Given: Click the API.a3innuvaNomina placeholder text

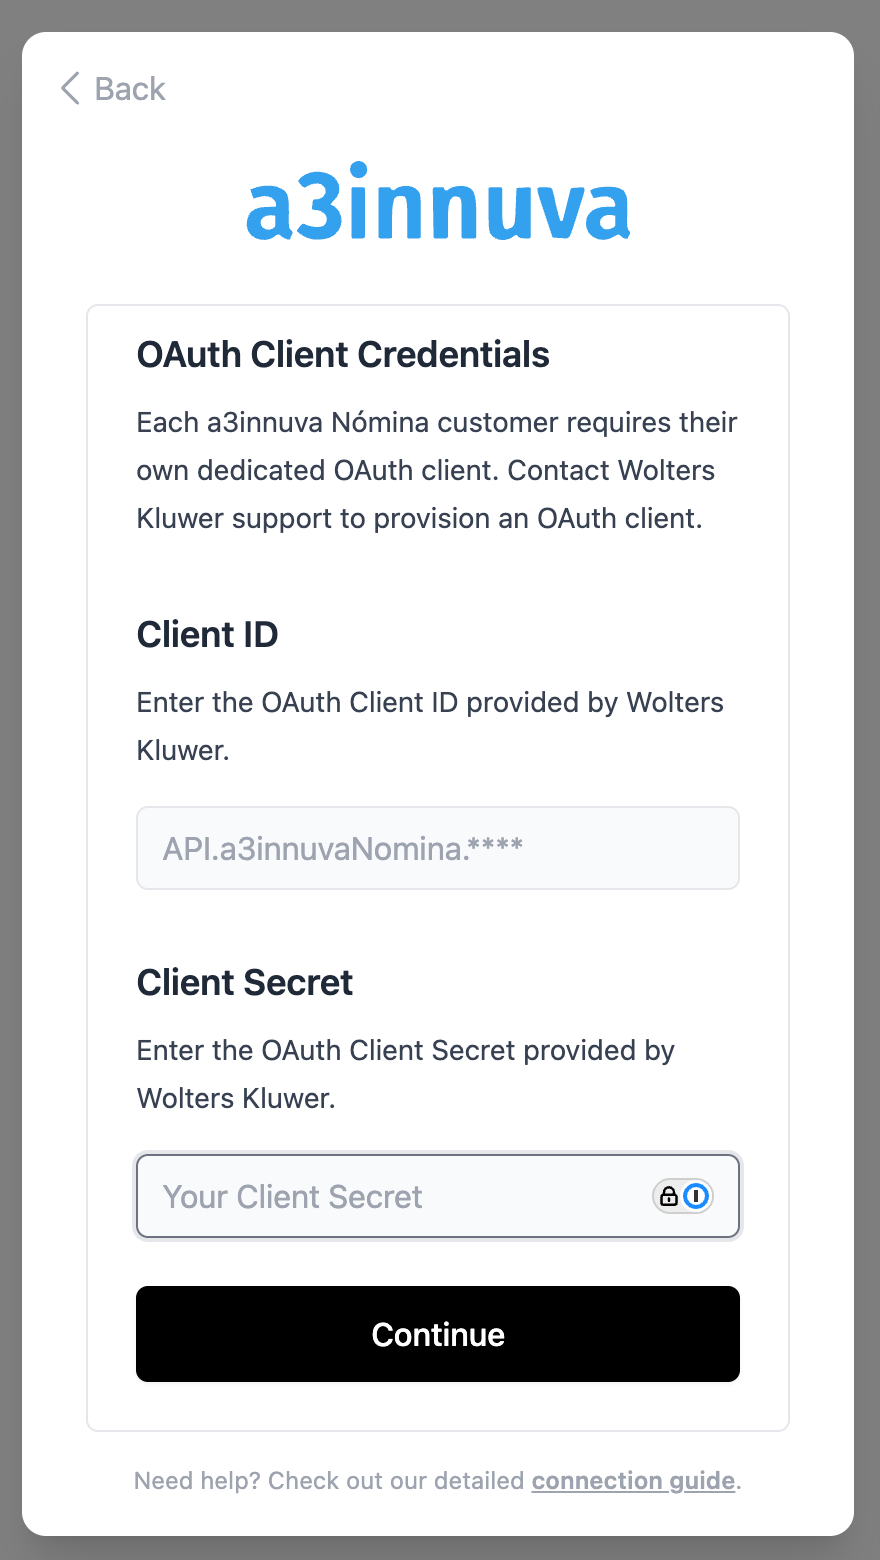Looking at the screenshot, I should tap(342, 848).
